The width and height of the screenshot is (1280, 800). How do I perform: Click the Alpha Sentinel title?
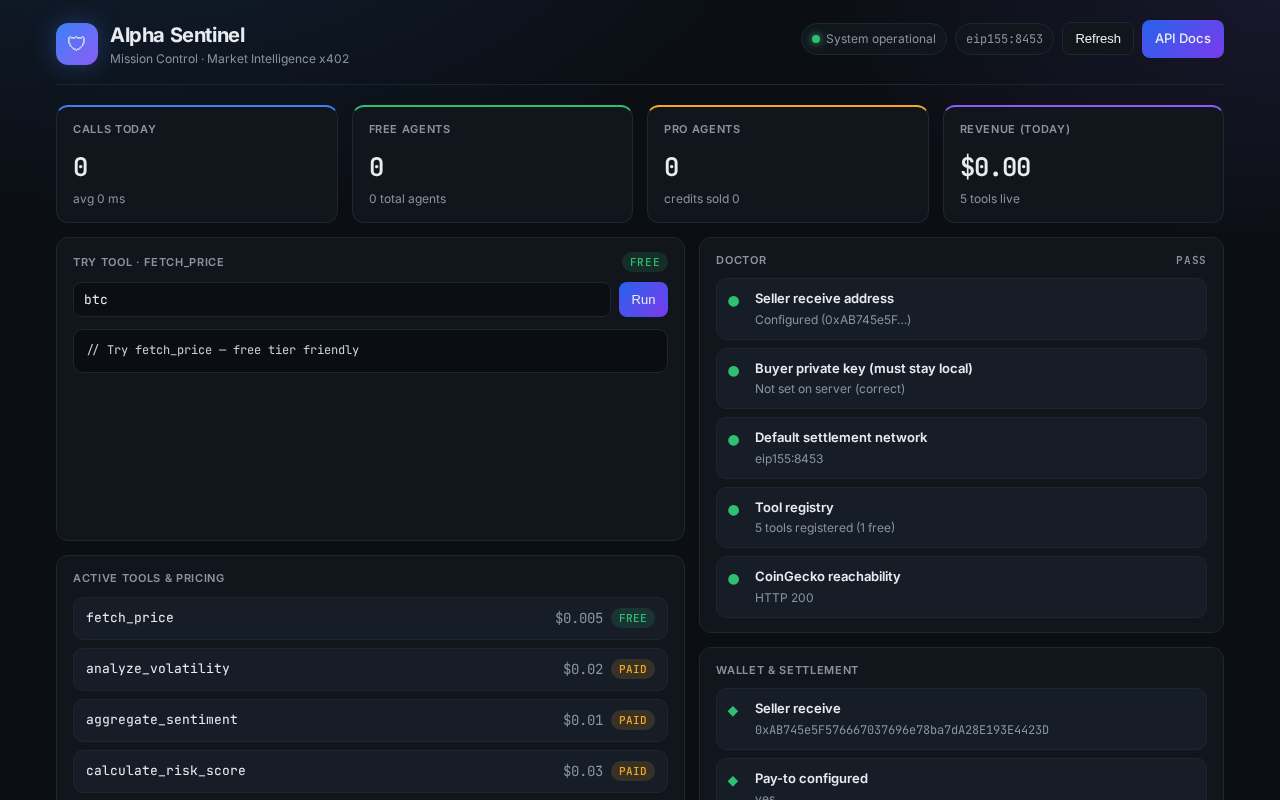(x=177, y=35)
